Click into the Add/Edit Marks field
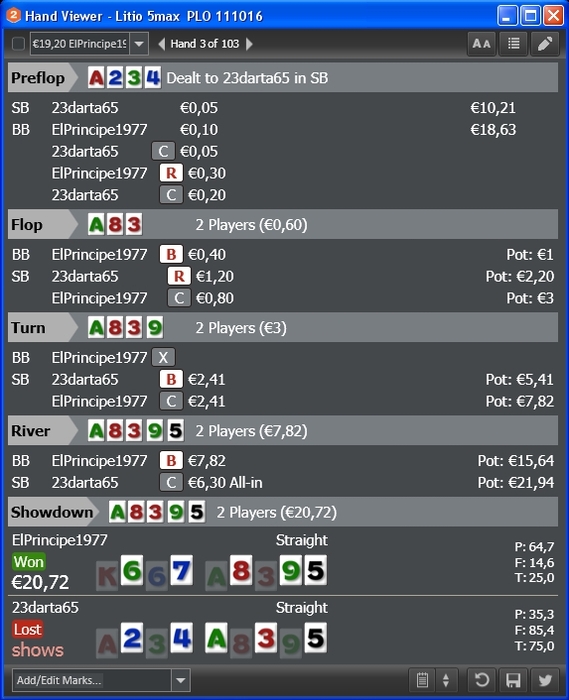This screenshot has height=700, width=569. point(91,680)
